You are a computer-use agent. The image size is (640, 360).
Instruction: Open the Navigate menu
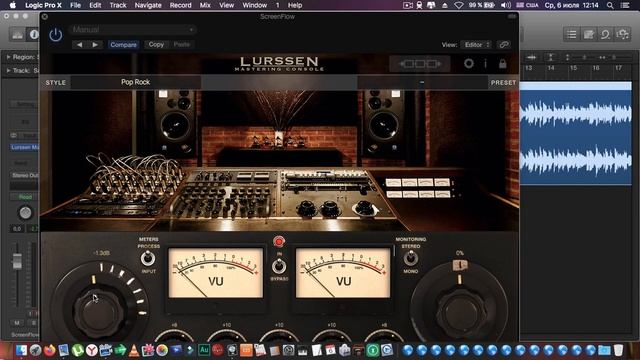click(x=148, y=5)
